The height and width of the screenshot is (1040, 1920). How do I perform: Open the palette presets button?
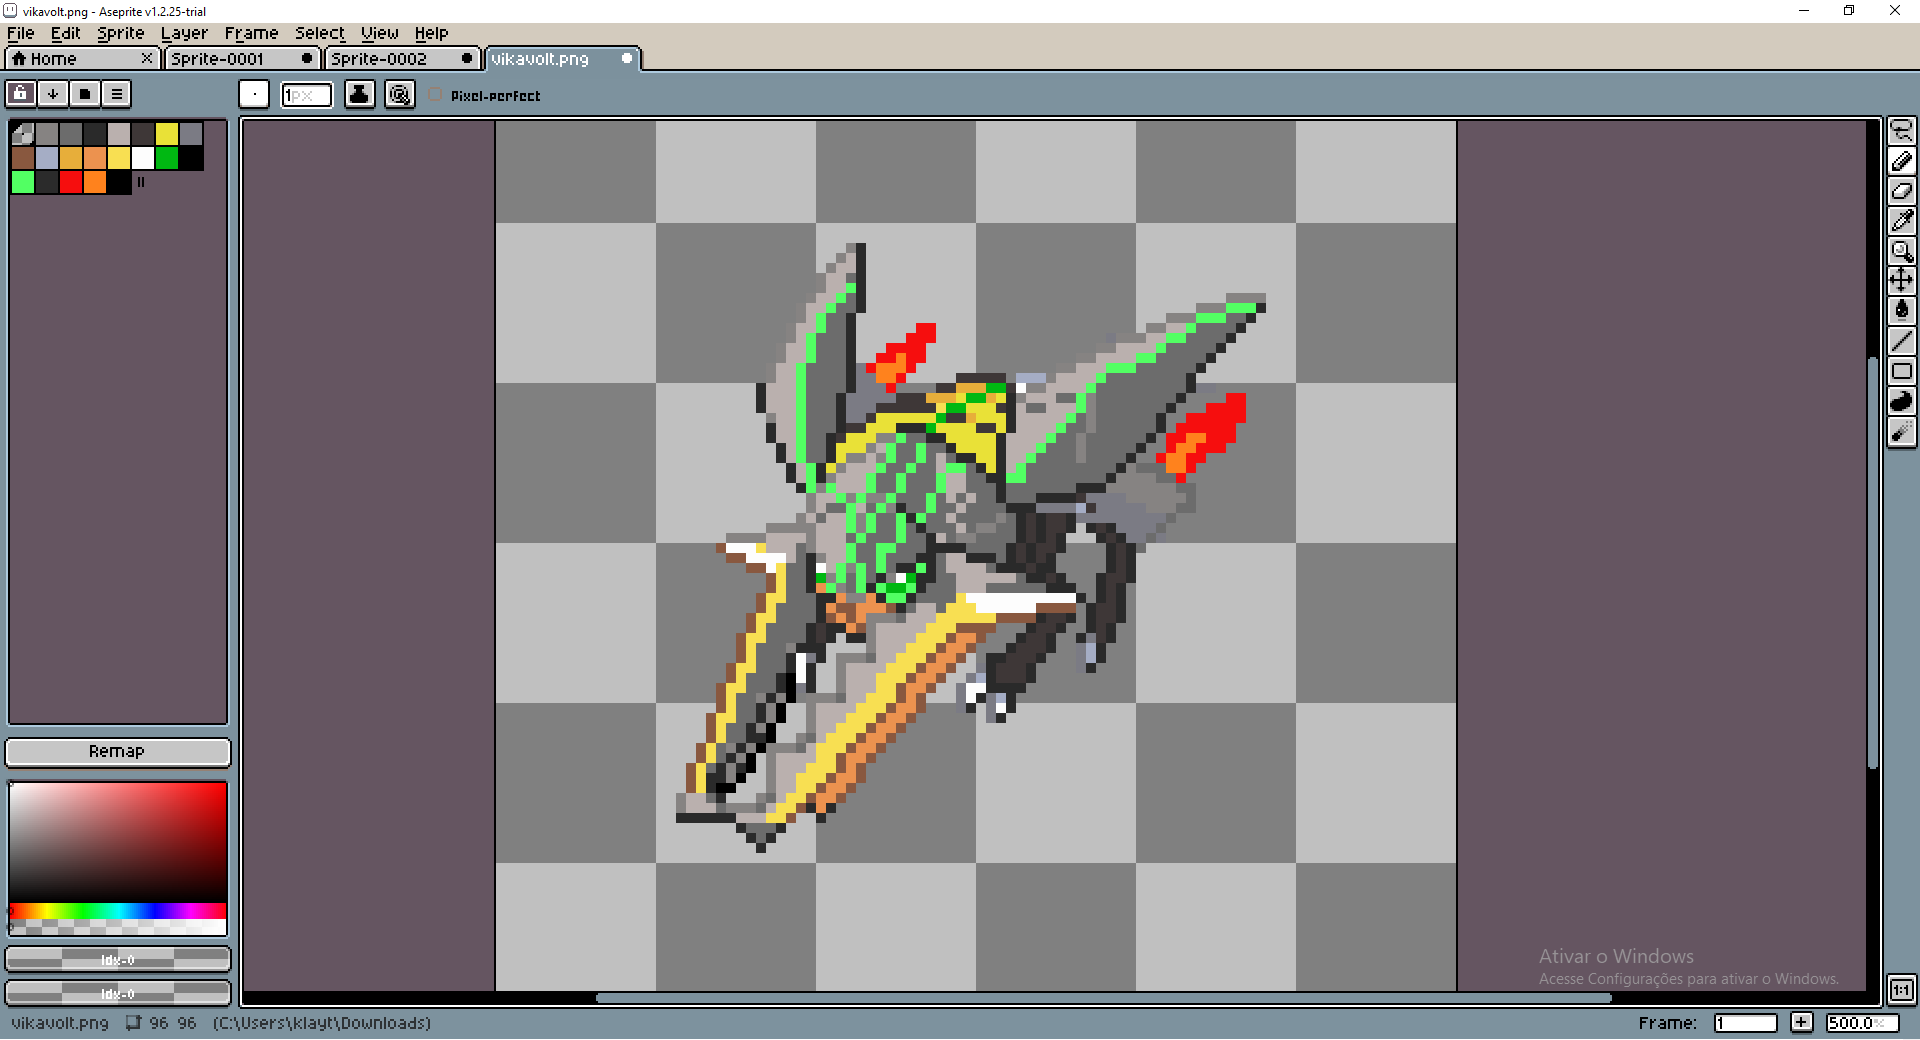pyautogui.click(x=85, y=94)
